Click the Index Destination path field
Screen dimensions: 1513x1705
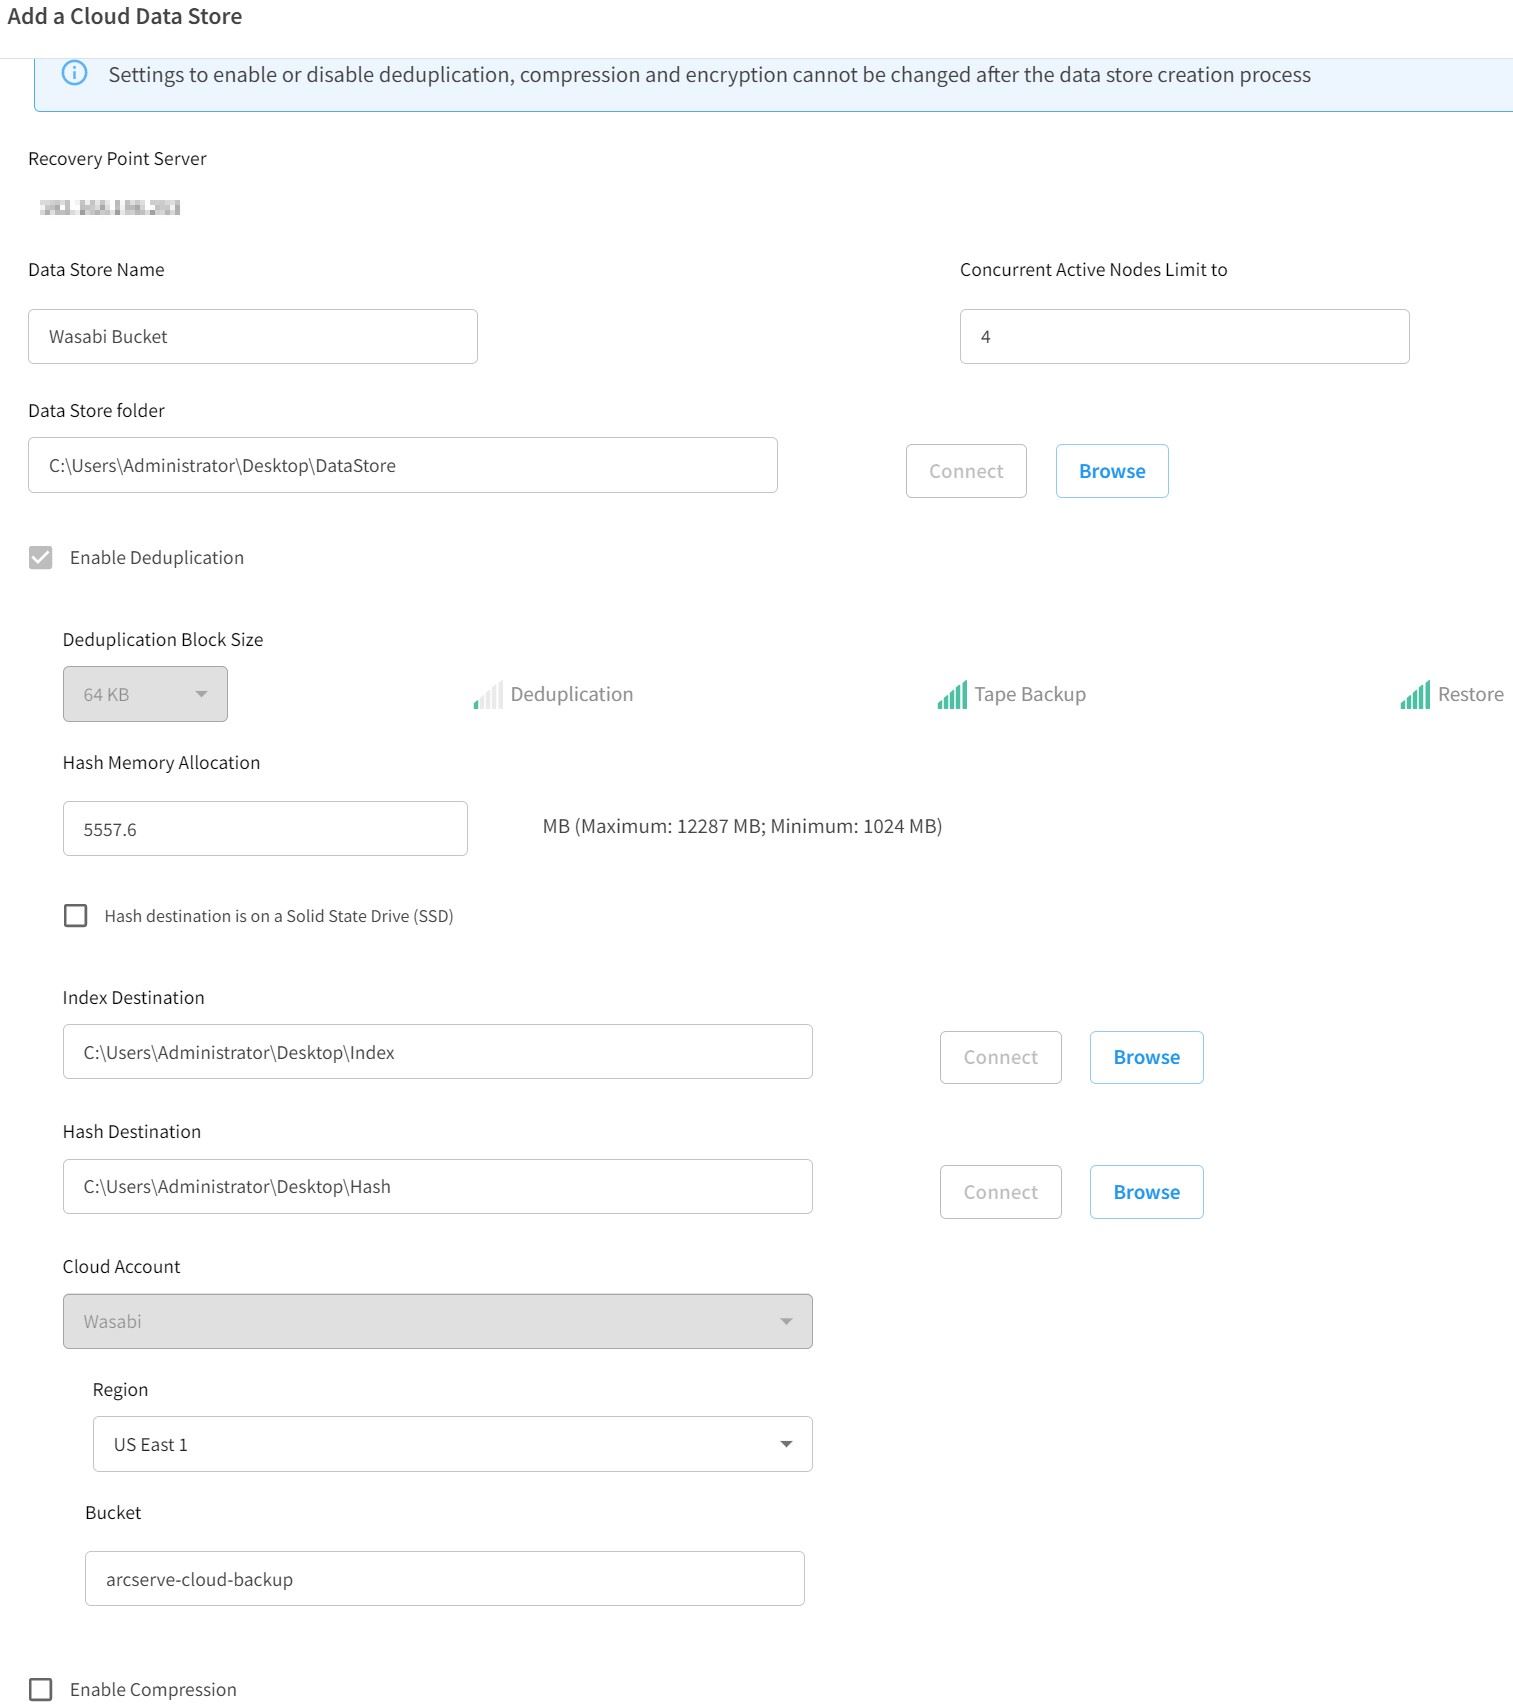(x=437, y=1052)
